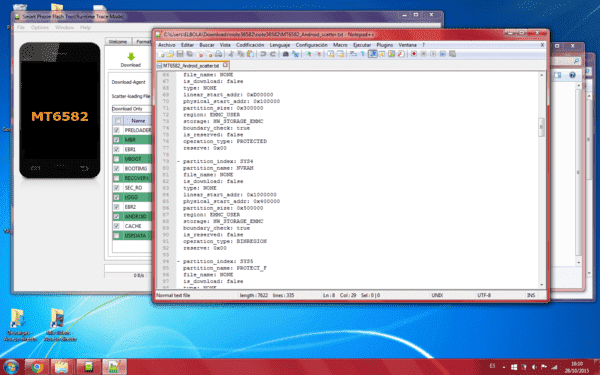Screen dimensions: 600x375
Task: Toggle the MBR checkbox
Action: tap(117, 140)
